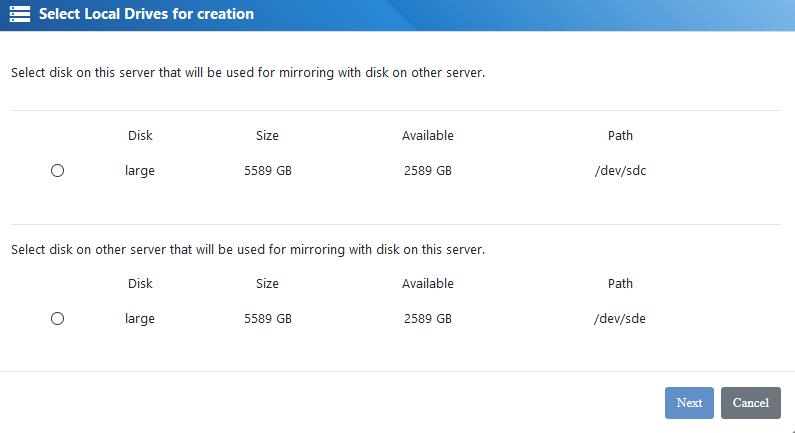
Task: Cancel the drive selection dialog
Action: point(750,403)
